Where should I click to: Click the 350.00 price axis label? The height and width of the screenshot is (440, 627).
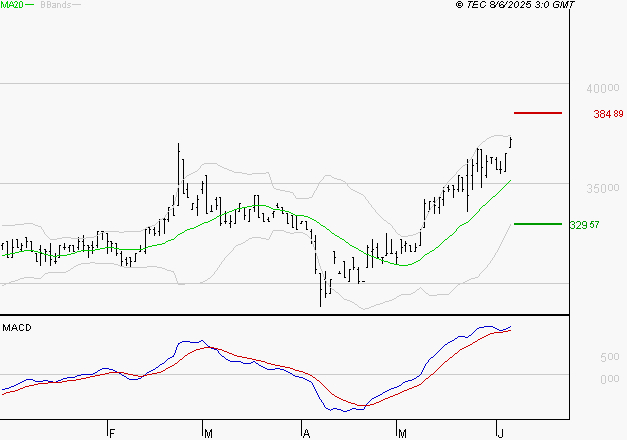click(x=603, y=188)
